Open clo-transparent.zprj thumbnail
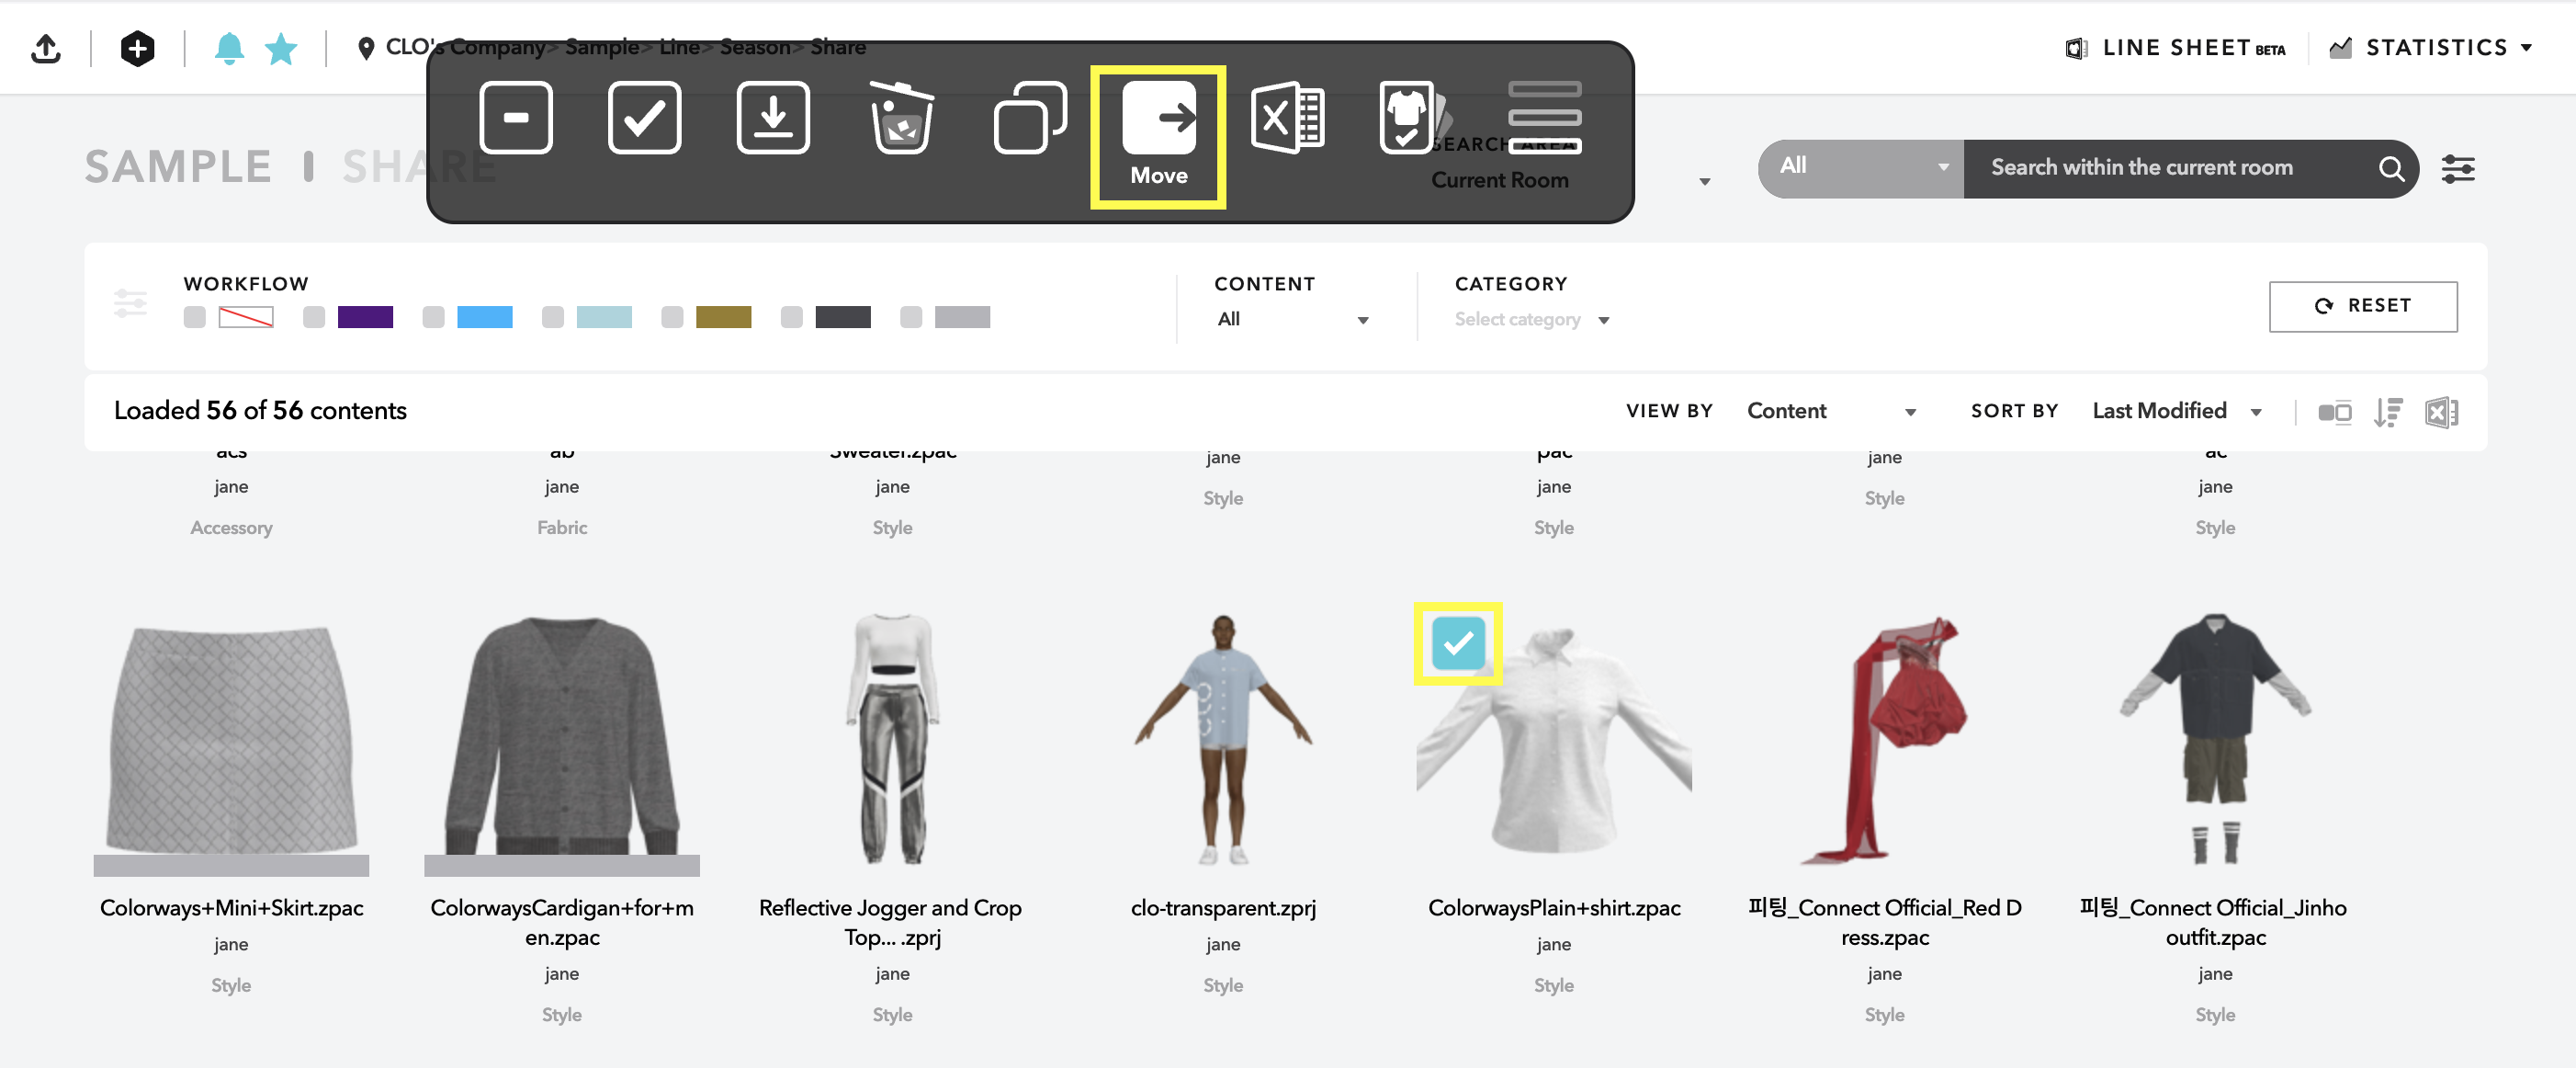Screen dimensions: 2576x1068 [x=1223, y=741]
